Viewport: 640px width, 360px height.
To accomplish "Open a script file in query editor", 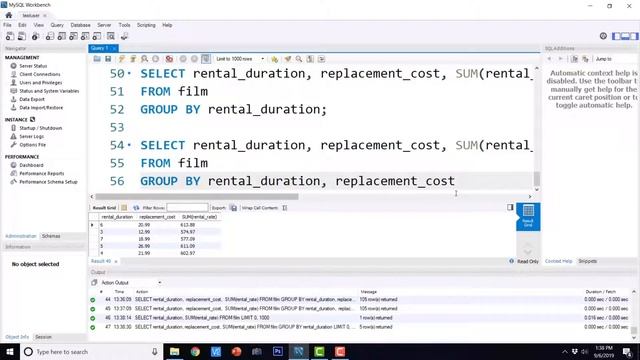I will 97,59.
